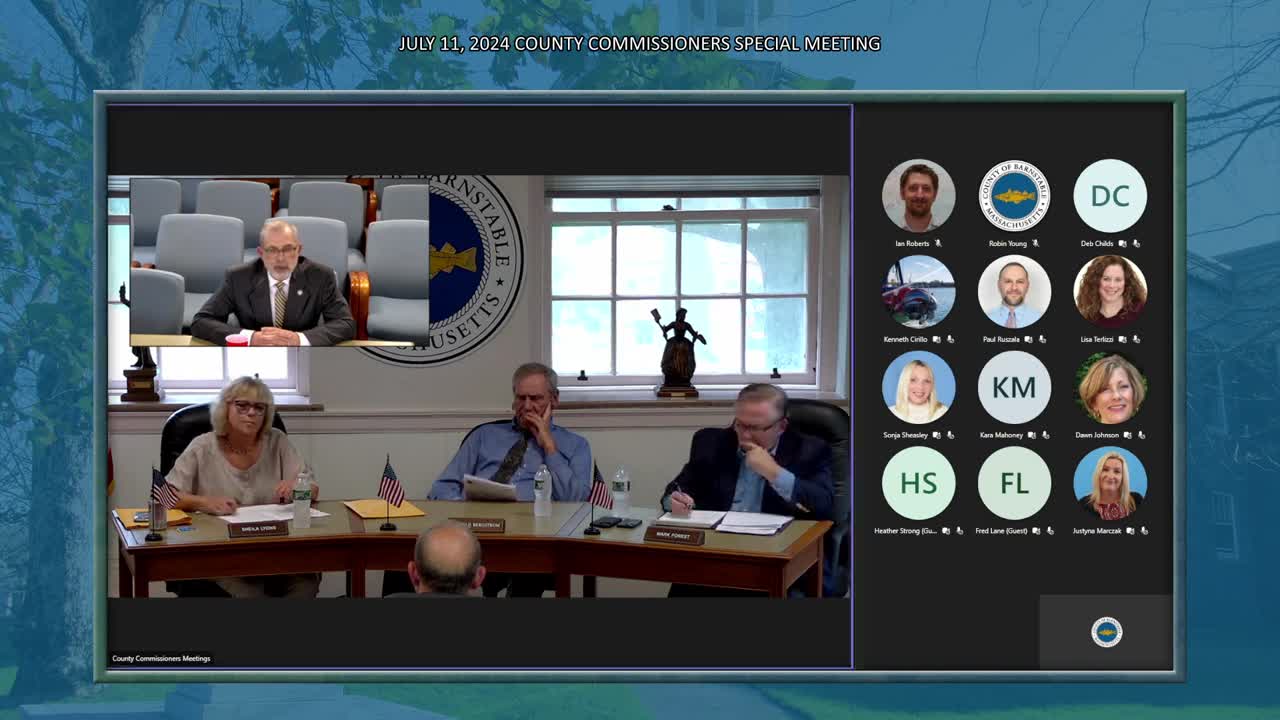The height and width of the screenshot is (720, 1280).
Task: Click the muted mic icon beside Paul Ruszala
Action: pyautogui.click(x=1043, y=339)
